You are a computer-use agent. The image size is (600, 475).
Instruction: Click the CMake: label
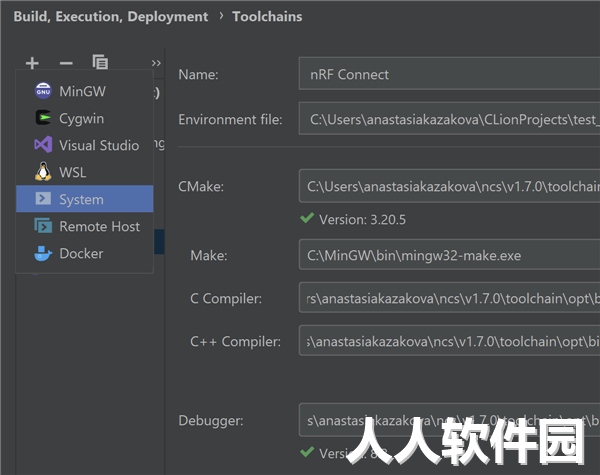click(x=201, y=186)
